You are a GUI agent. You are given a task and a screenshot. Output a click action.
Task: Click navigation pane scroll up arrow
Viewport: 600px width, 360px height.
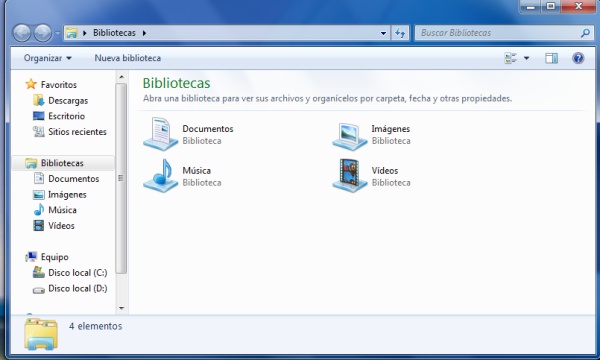121,77
